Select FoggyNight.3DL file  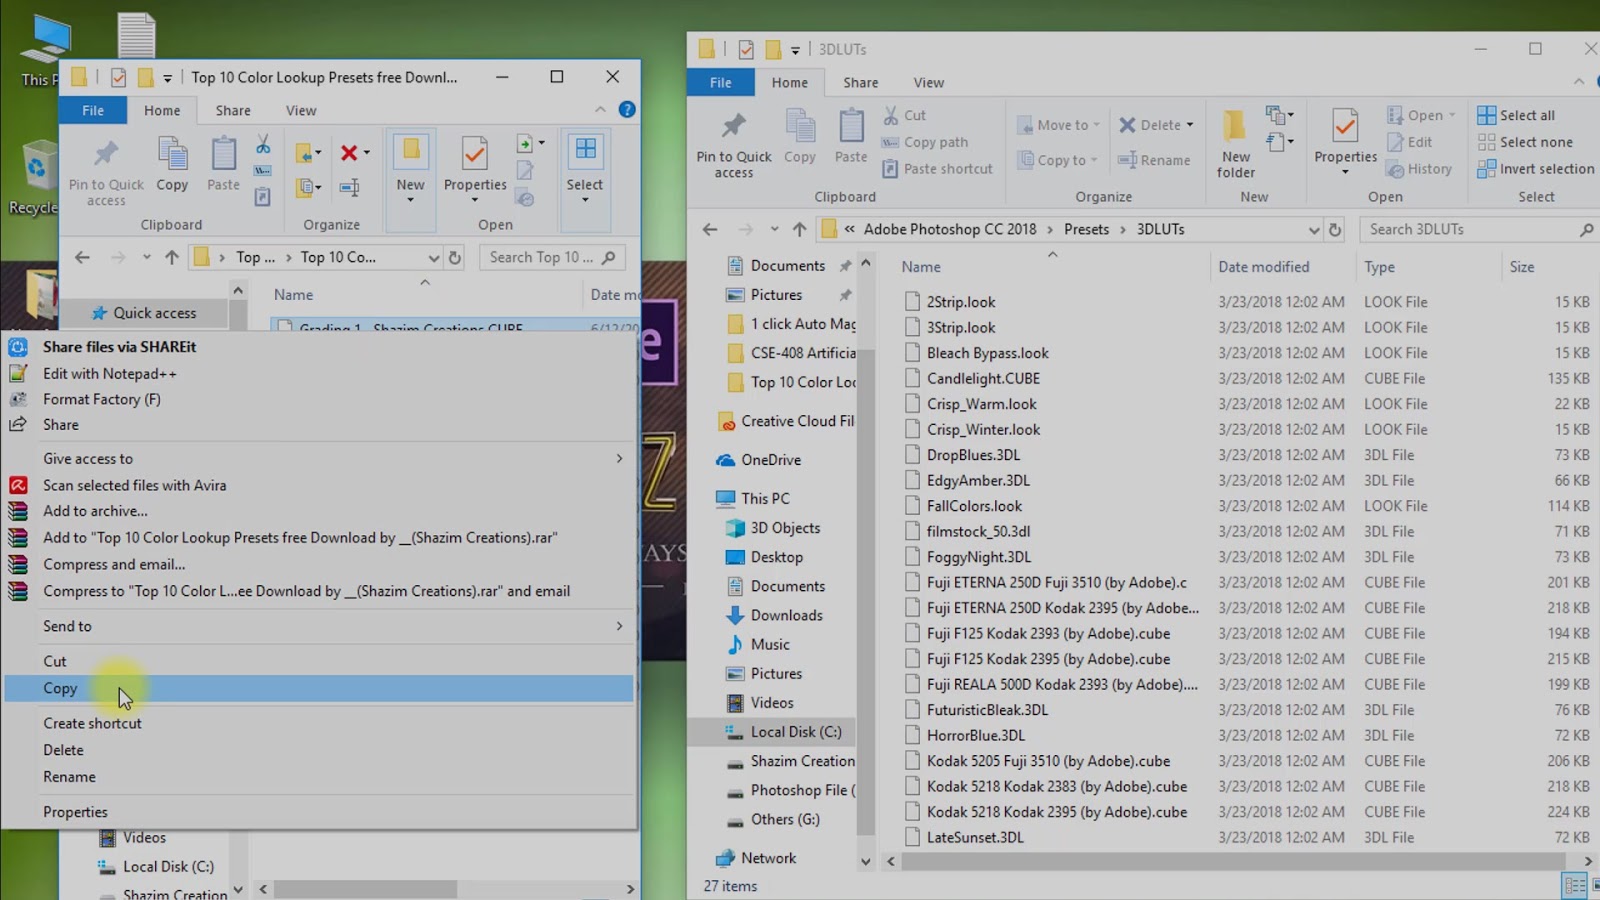coord(978,557)
